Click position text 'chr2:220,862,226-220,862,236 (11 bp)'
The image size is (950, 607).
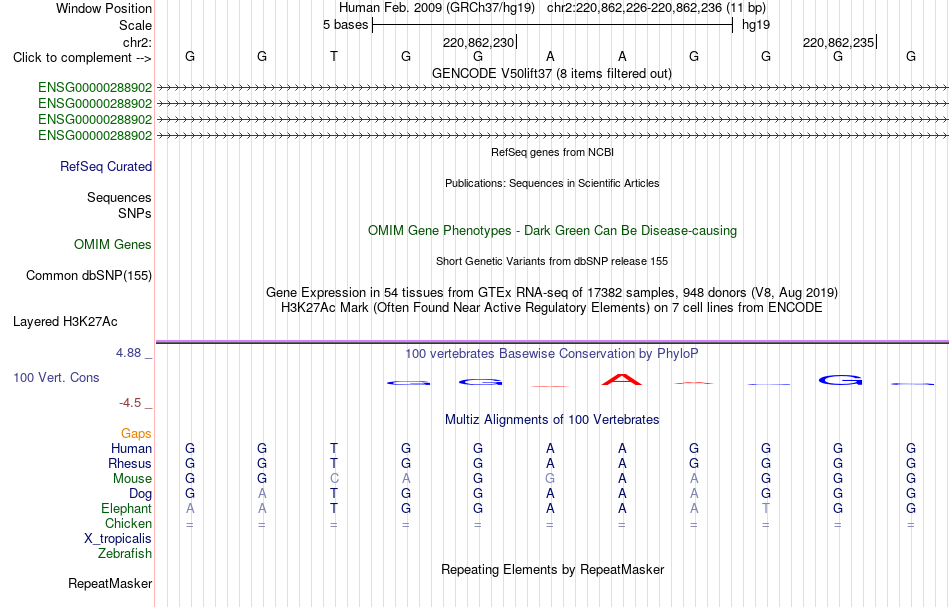click(656, 8)
